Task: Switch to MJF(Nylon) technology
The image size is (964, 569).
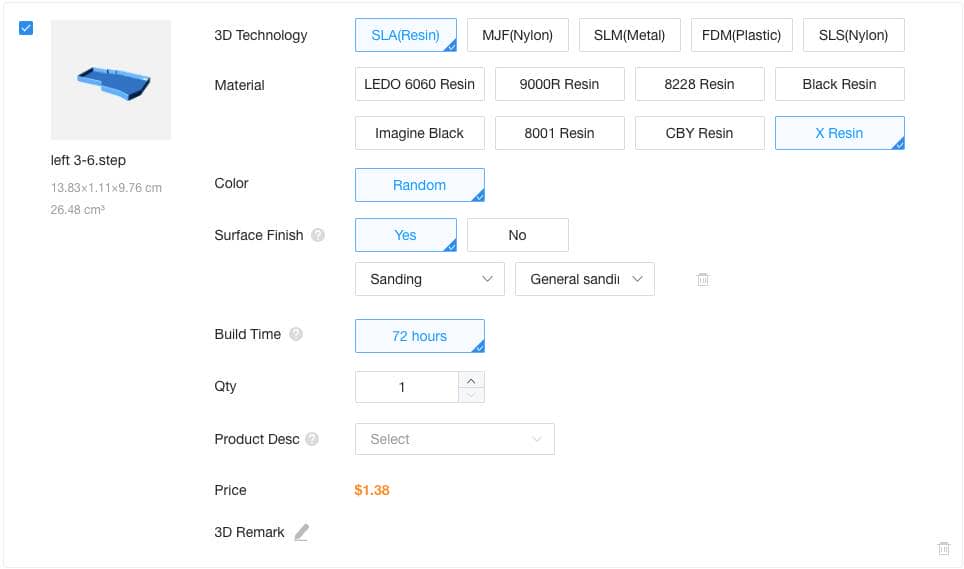Action: (517, 35)
